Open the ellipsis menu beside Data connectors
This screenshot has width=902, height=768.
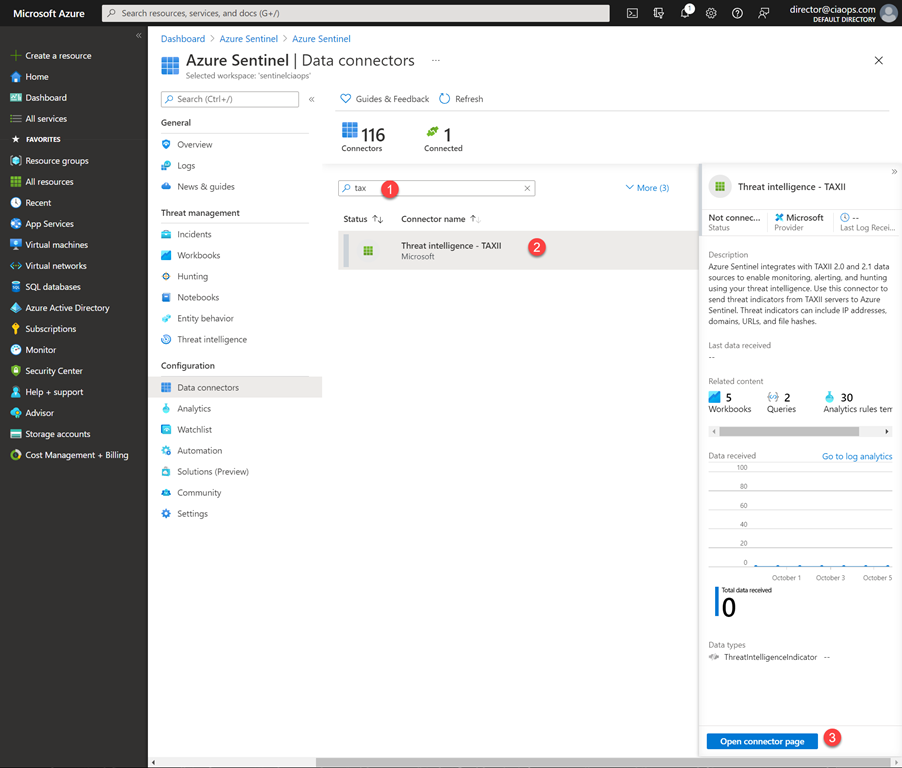point(436,61)
